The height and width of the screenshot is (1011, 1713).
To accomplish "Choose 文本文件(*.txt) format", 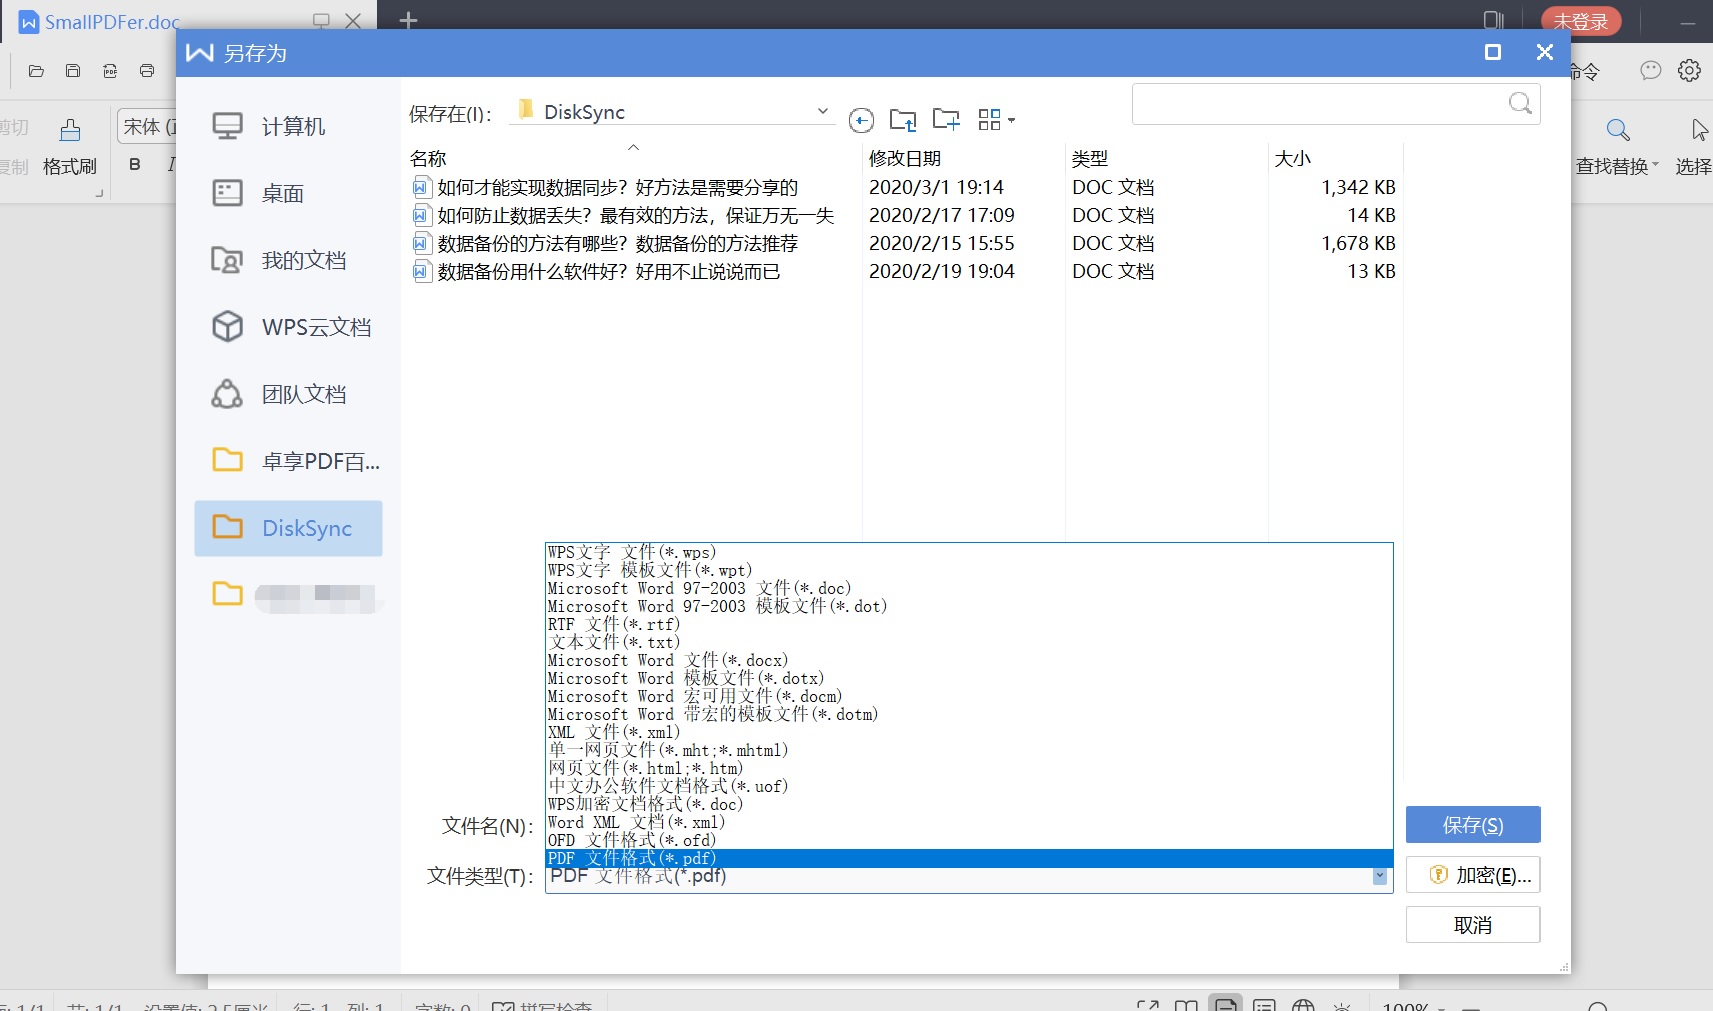I will click(969, 642).
